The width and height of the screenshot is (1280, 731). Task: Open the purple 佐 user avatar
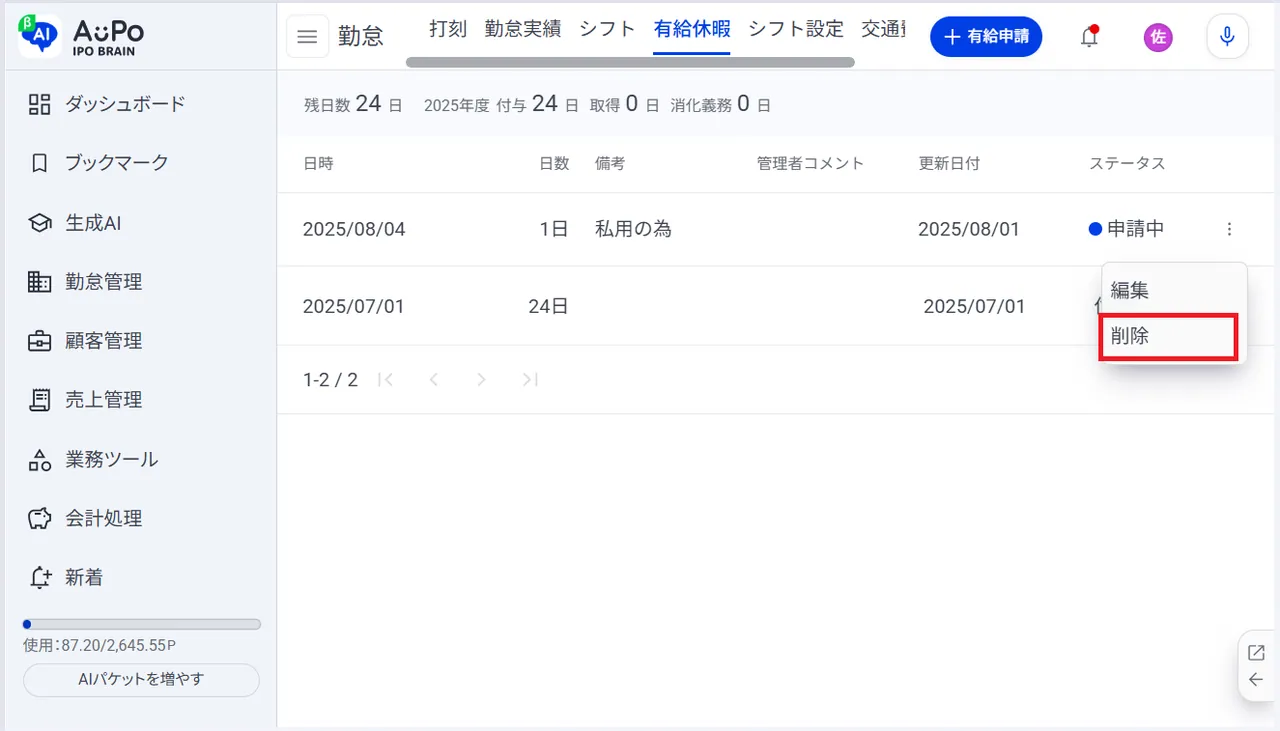[x=1158, y=37]
